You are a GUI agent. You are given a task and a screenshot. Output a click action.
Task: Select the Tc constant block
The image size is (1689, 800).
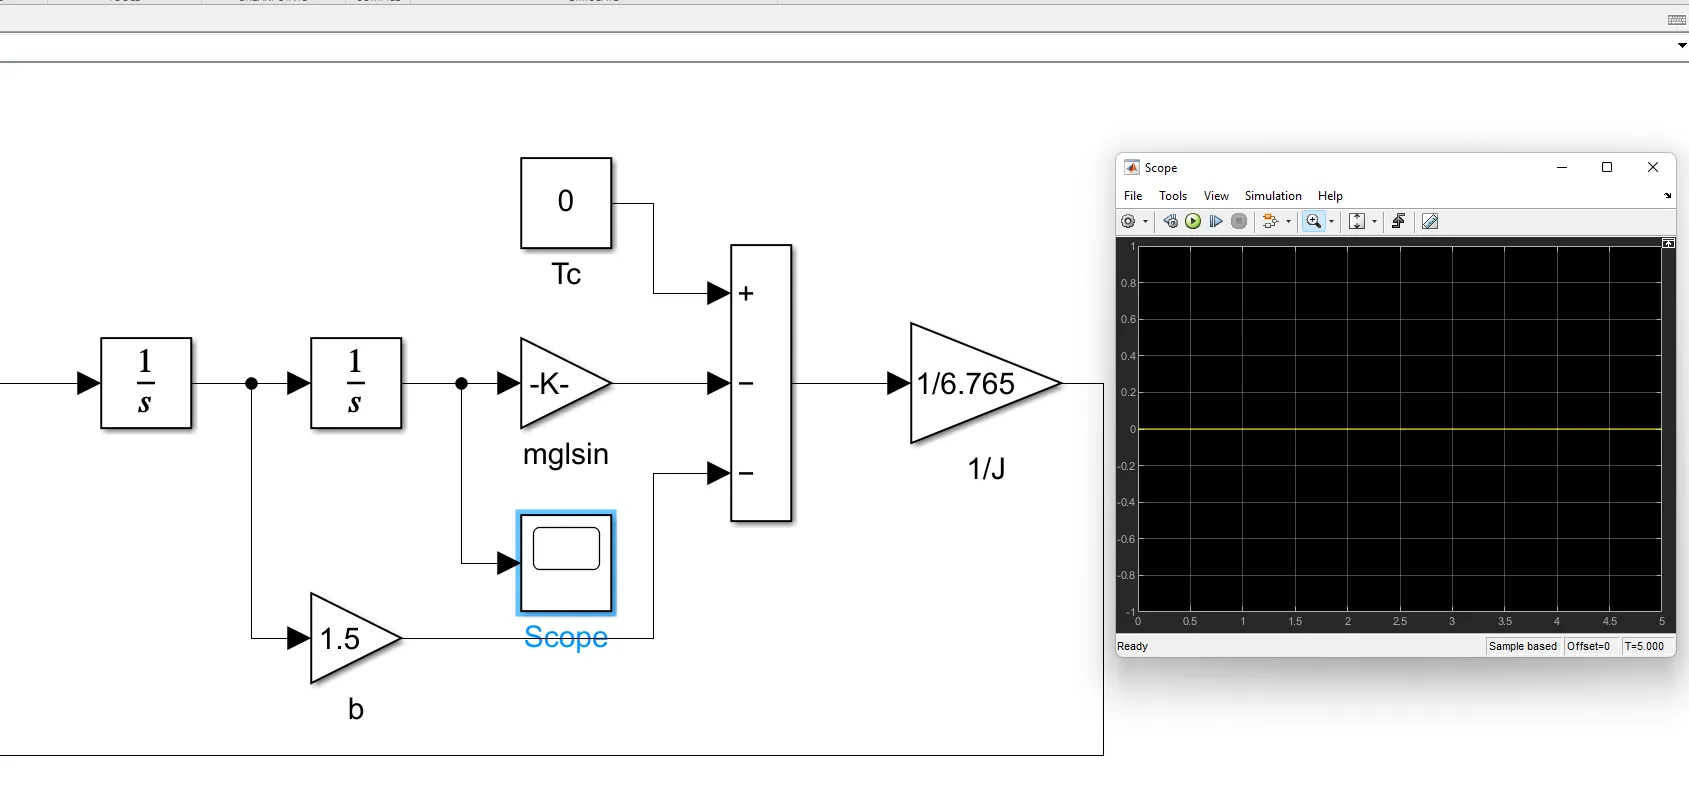point(566,203)
